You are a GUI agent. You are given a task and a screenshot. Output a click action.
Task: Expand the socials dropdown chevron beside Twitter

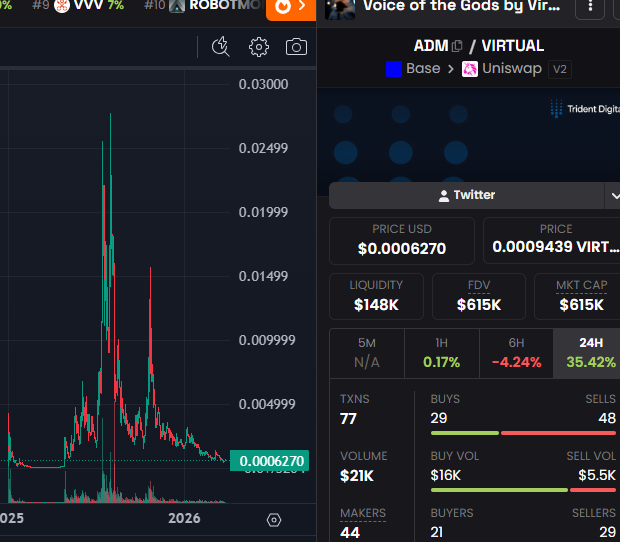click(x=614, y=195)
